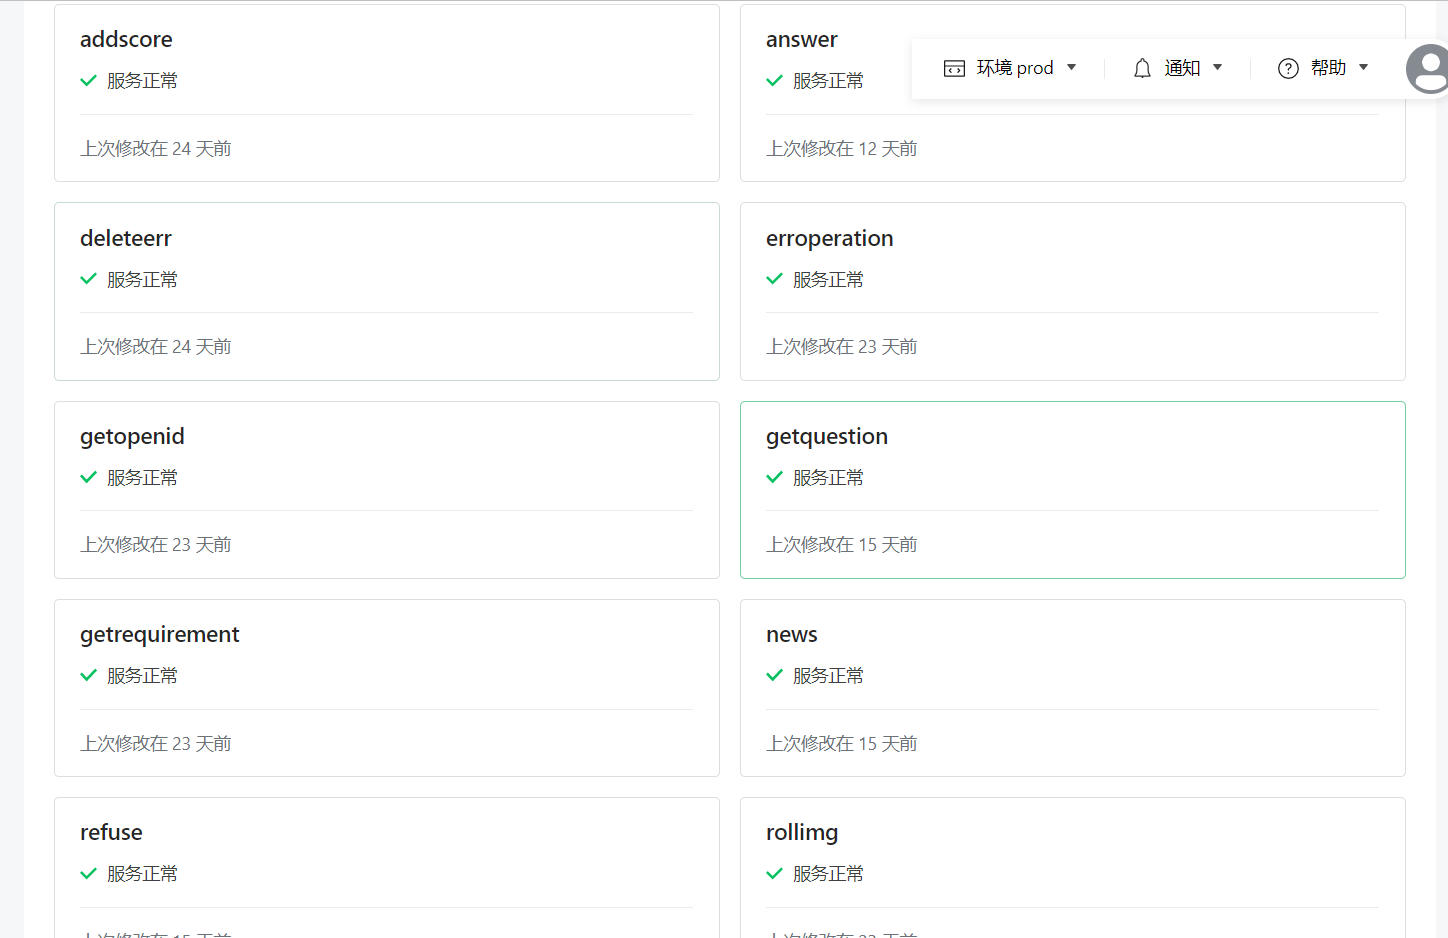This screenshot has height=938, width=1448.
Task: Expand the 通知 dropdown arrow
Action: 1218,68
